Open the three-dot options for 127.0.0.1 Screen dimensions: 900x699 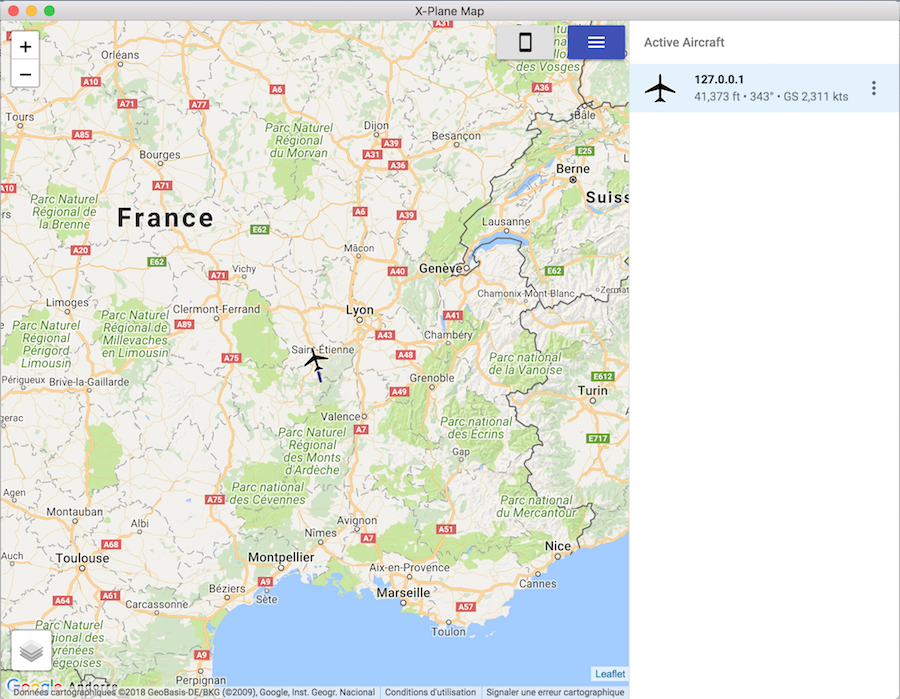click(x=874, y=88)
